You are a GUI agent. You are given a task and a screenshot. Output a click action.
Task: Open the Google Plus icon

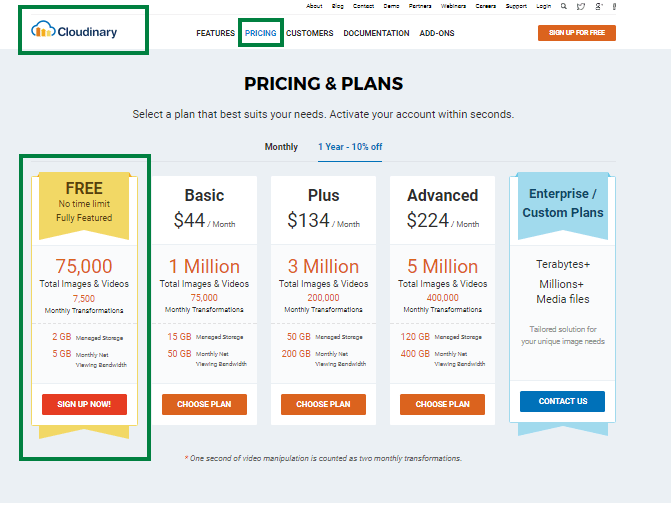point(599,6)
